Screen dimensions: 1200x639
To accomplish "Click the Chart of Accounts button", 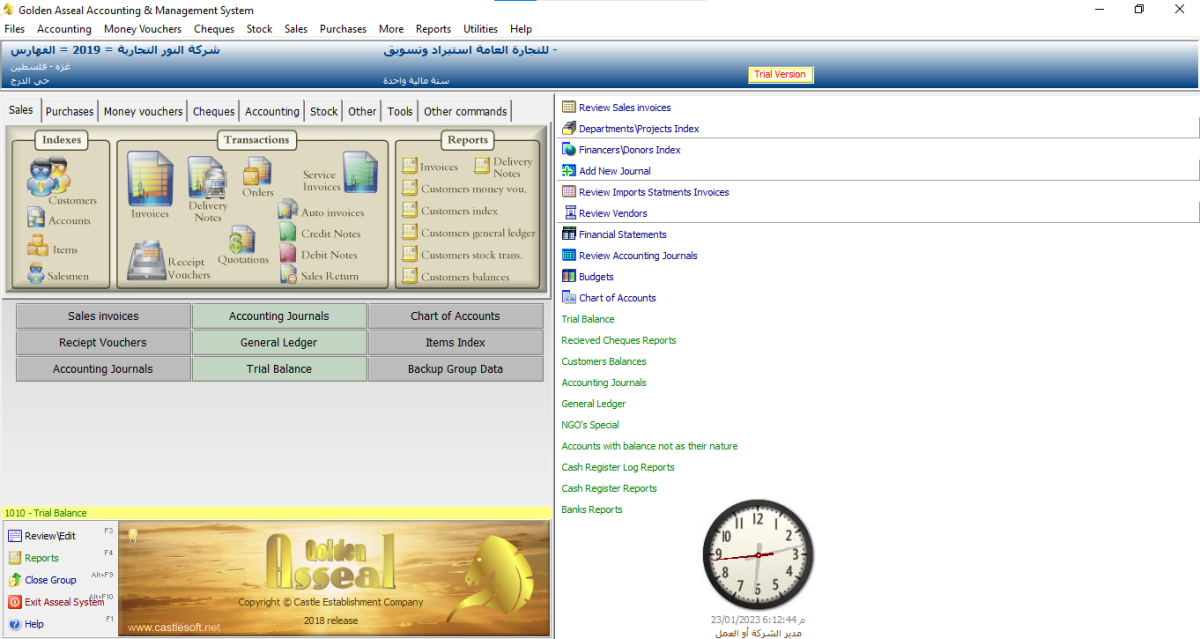I will pos(455,316).
